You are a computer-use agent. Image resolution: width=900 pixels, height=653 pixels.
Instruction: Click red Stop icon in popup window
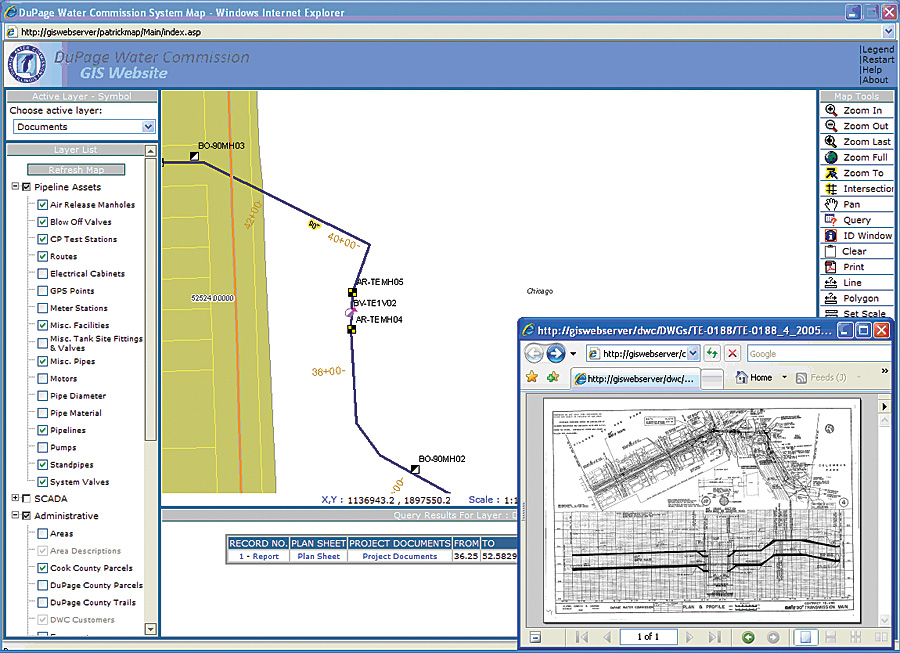point(732,353)
